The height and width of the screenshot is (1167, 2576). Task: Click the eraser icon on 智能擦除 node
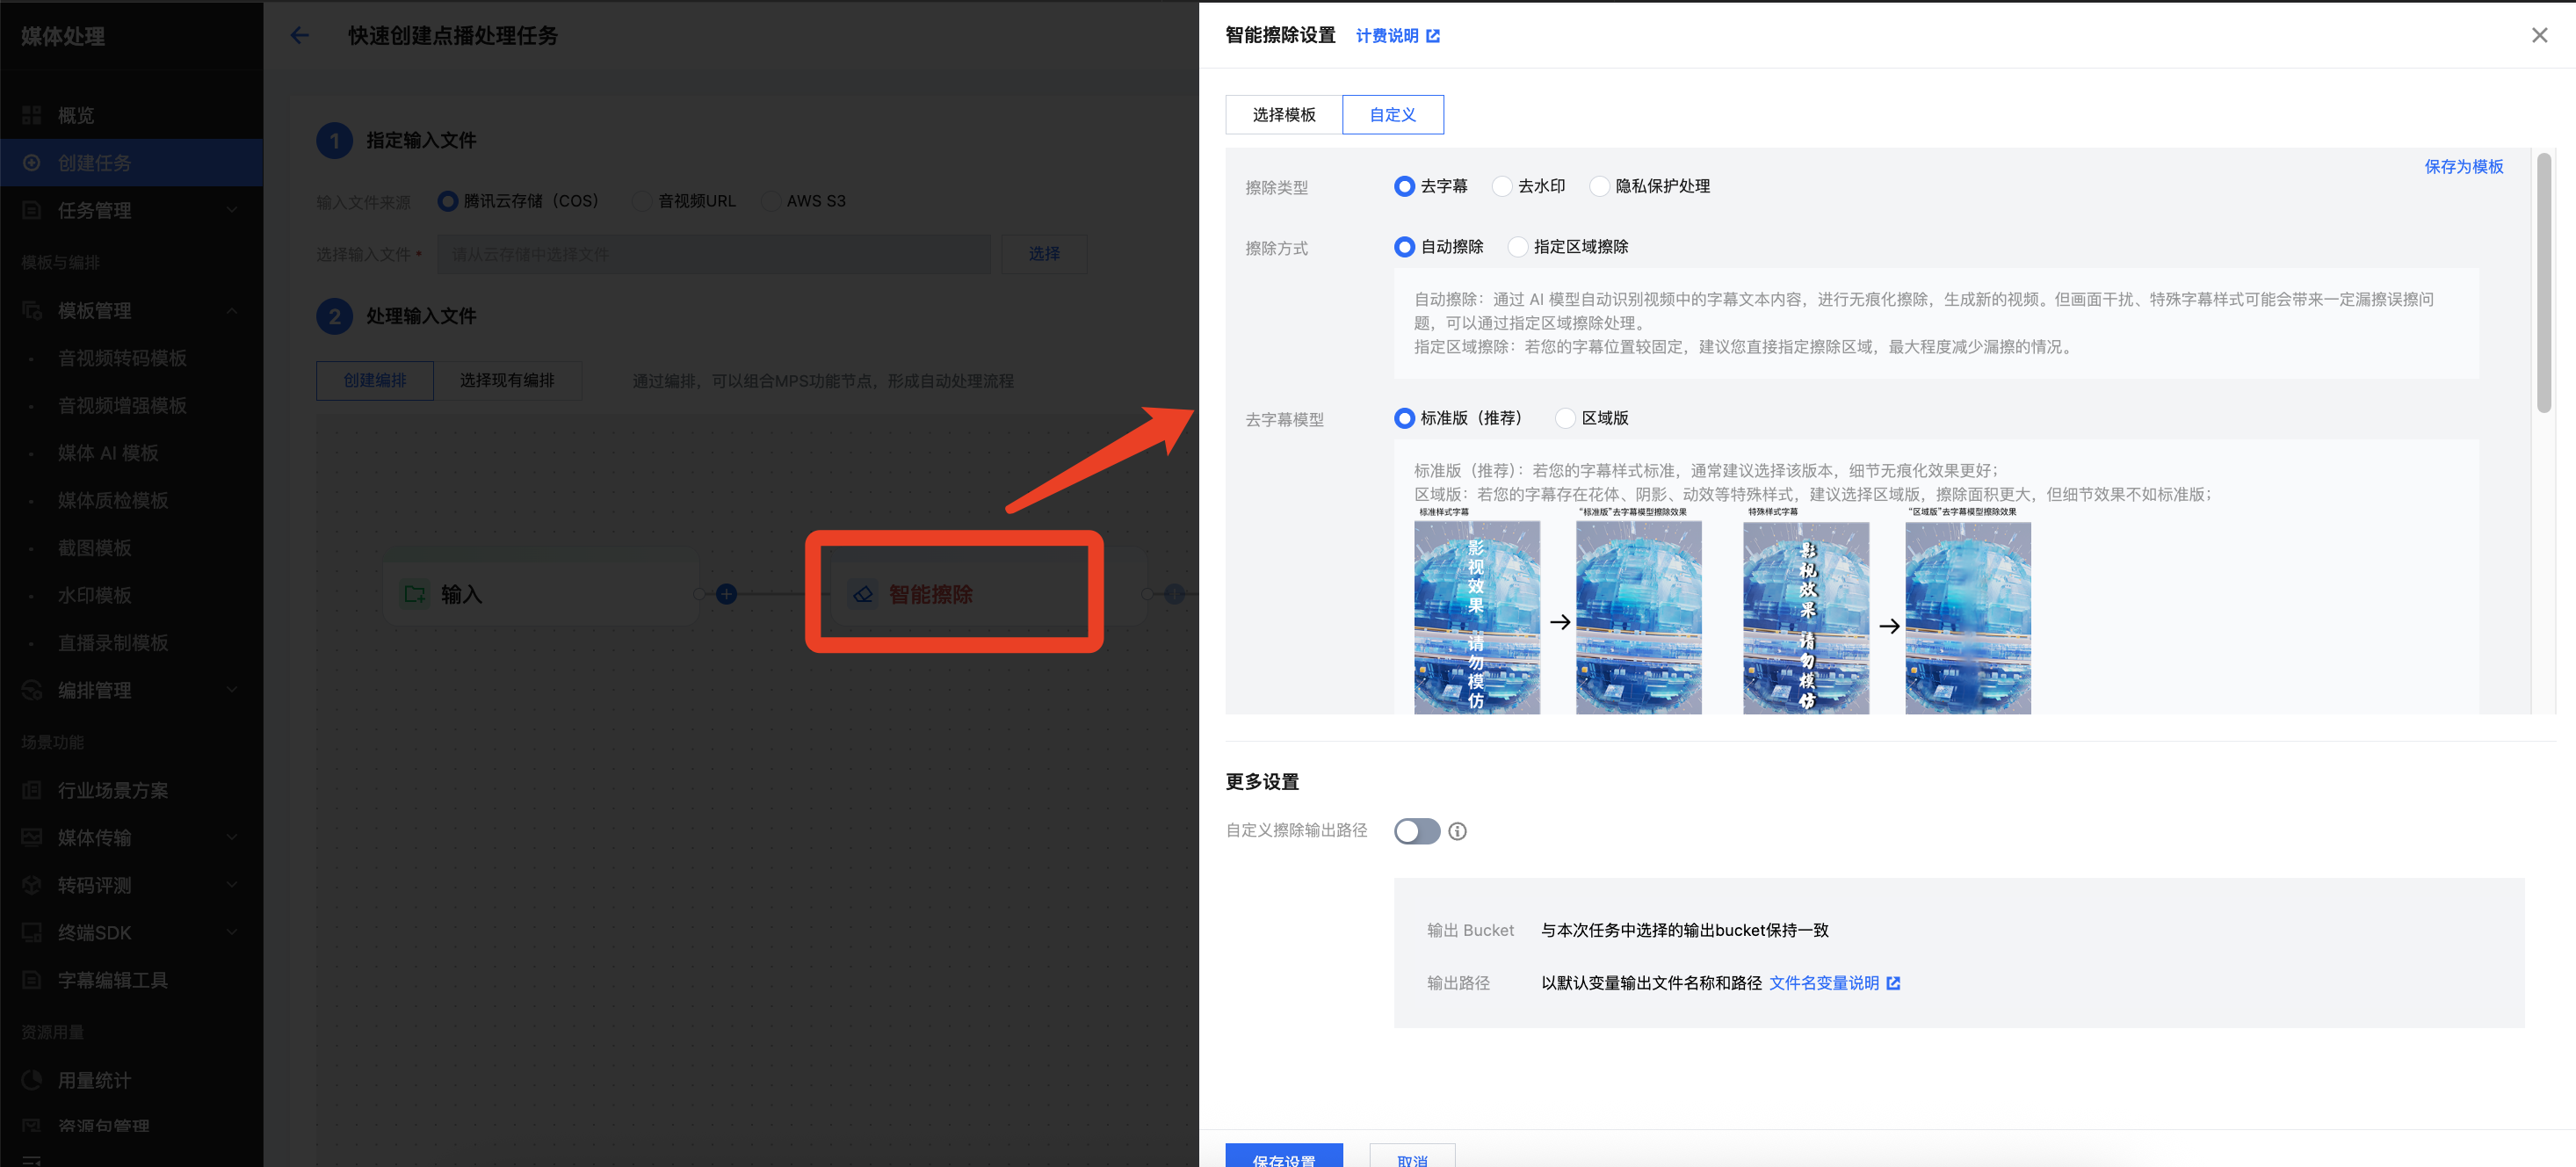862,594
